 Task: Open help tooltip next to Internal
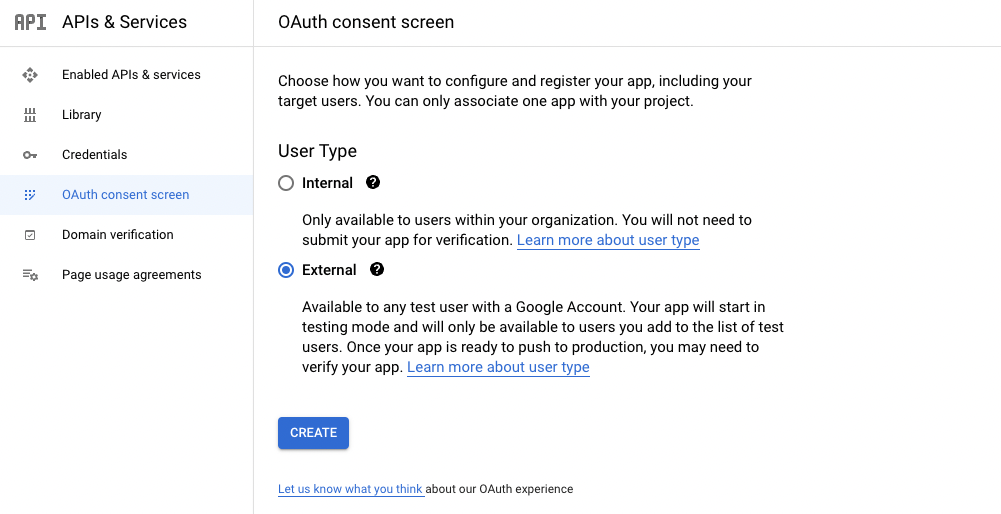(x=373, y=183)
